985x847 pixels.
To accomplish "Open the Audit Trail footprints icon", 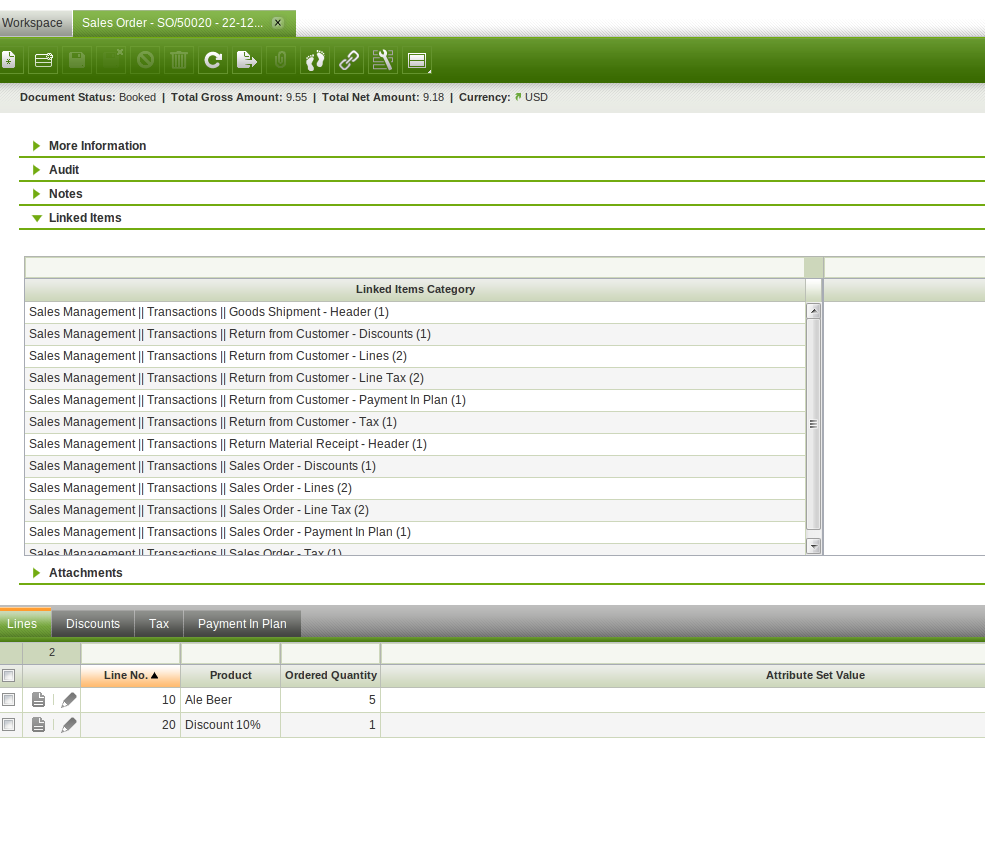I will [315, 60].
